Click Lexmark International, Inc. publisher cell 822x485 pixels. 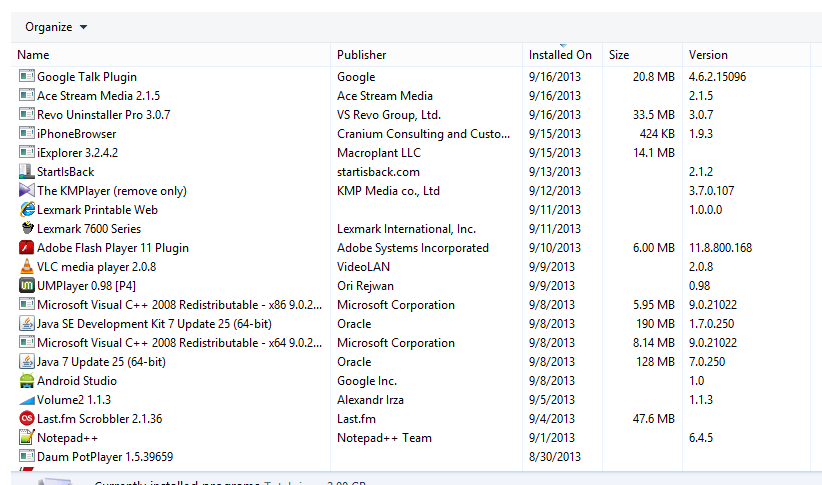coord(406,229)
